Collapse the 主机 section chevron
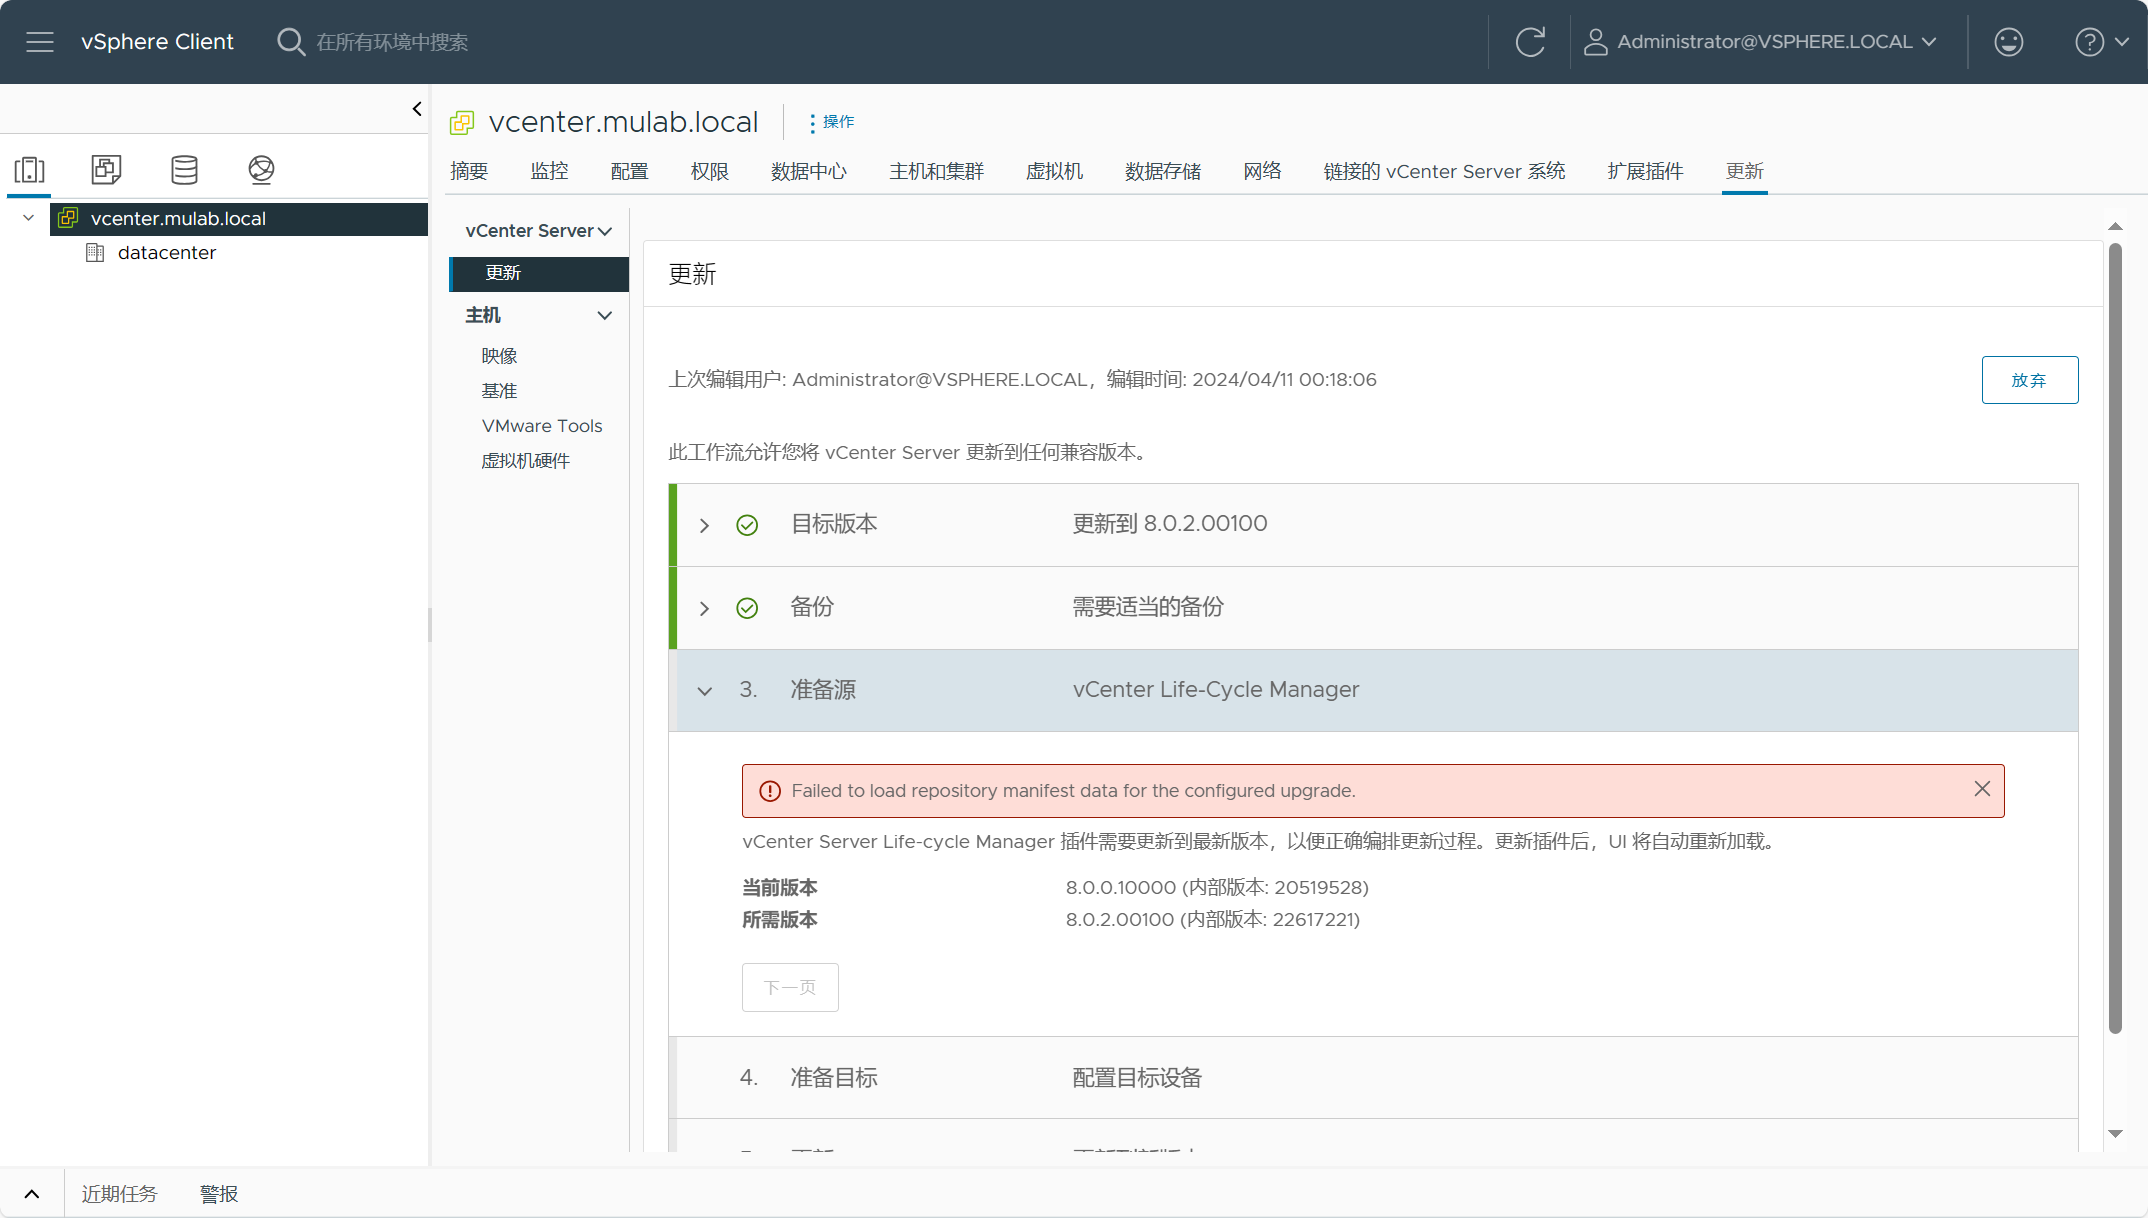This screenshot has height=1218, width=2148. pyautogui.click(x=604, y=316)
